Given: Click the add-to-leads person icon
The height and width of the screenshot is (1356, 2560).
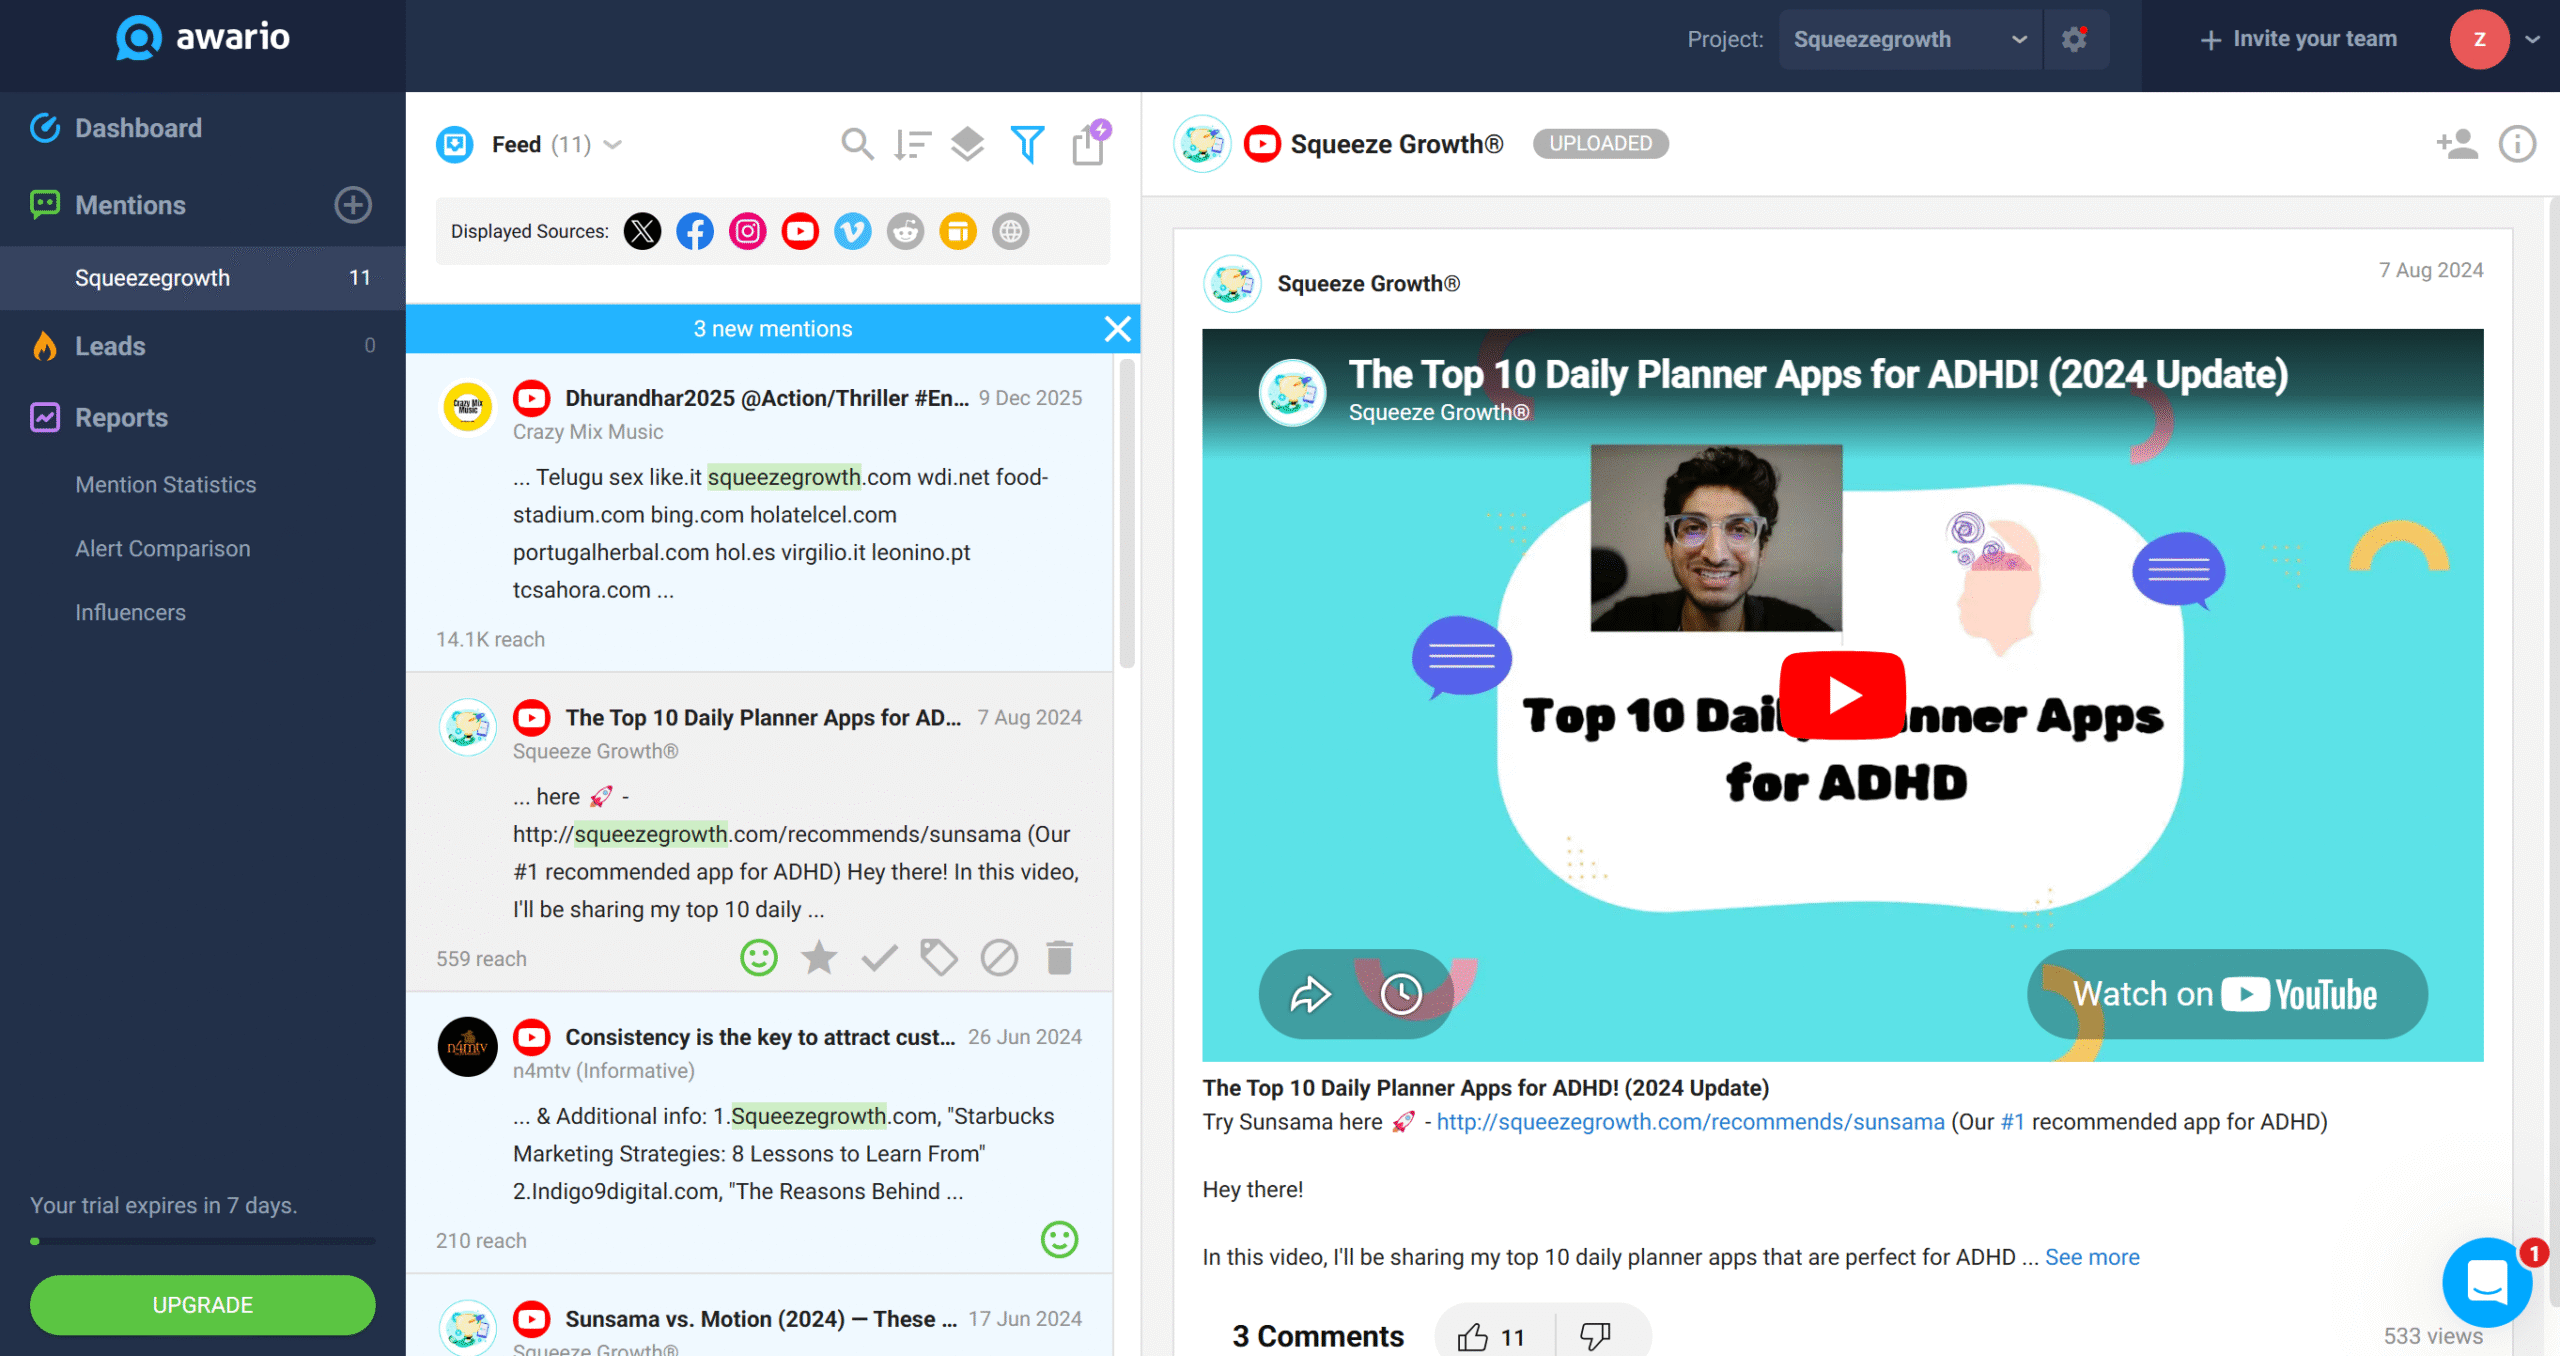Looking at the screenshot, I should point(2457,144).
